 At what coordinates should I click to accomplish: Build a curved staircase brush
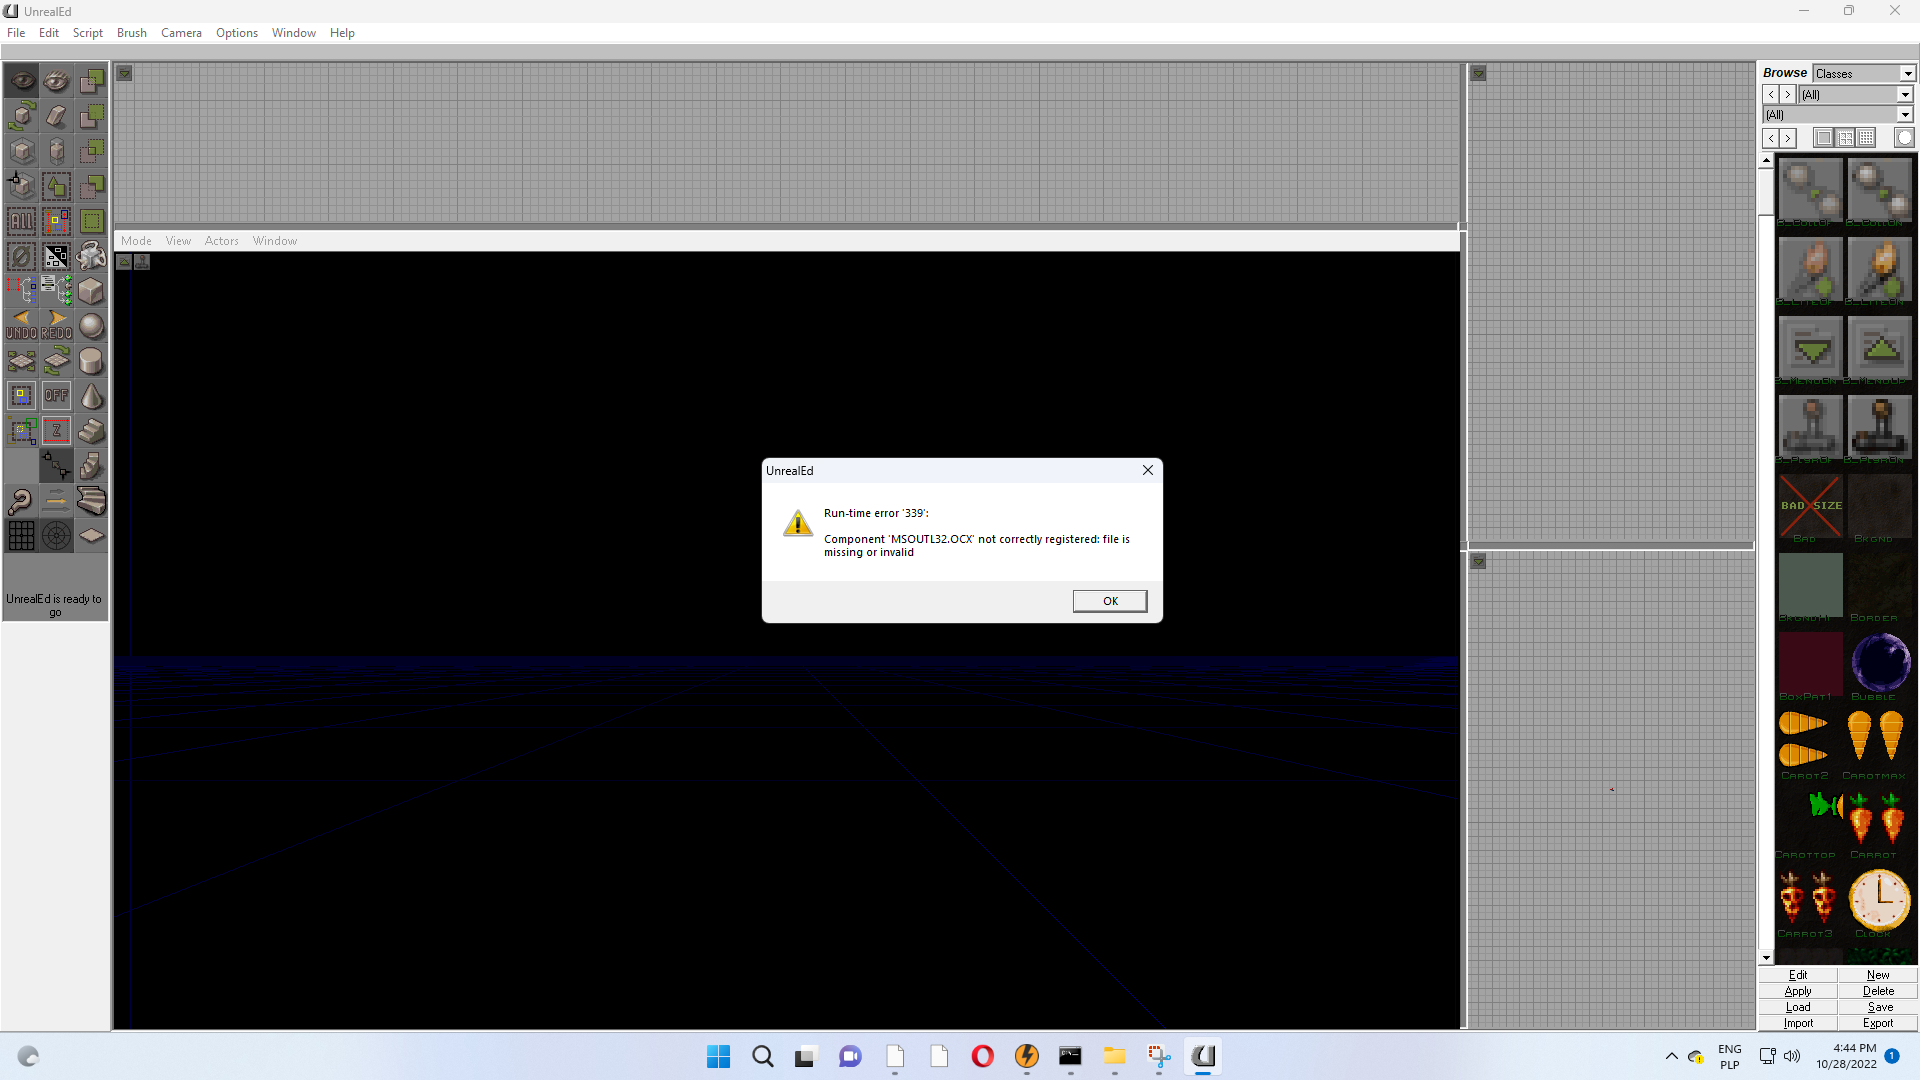(x=92, y=501)
